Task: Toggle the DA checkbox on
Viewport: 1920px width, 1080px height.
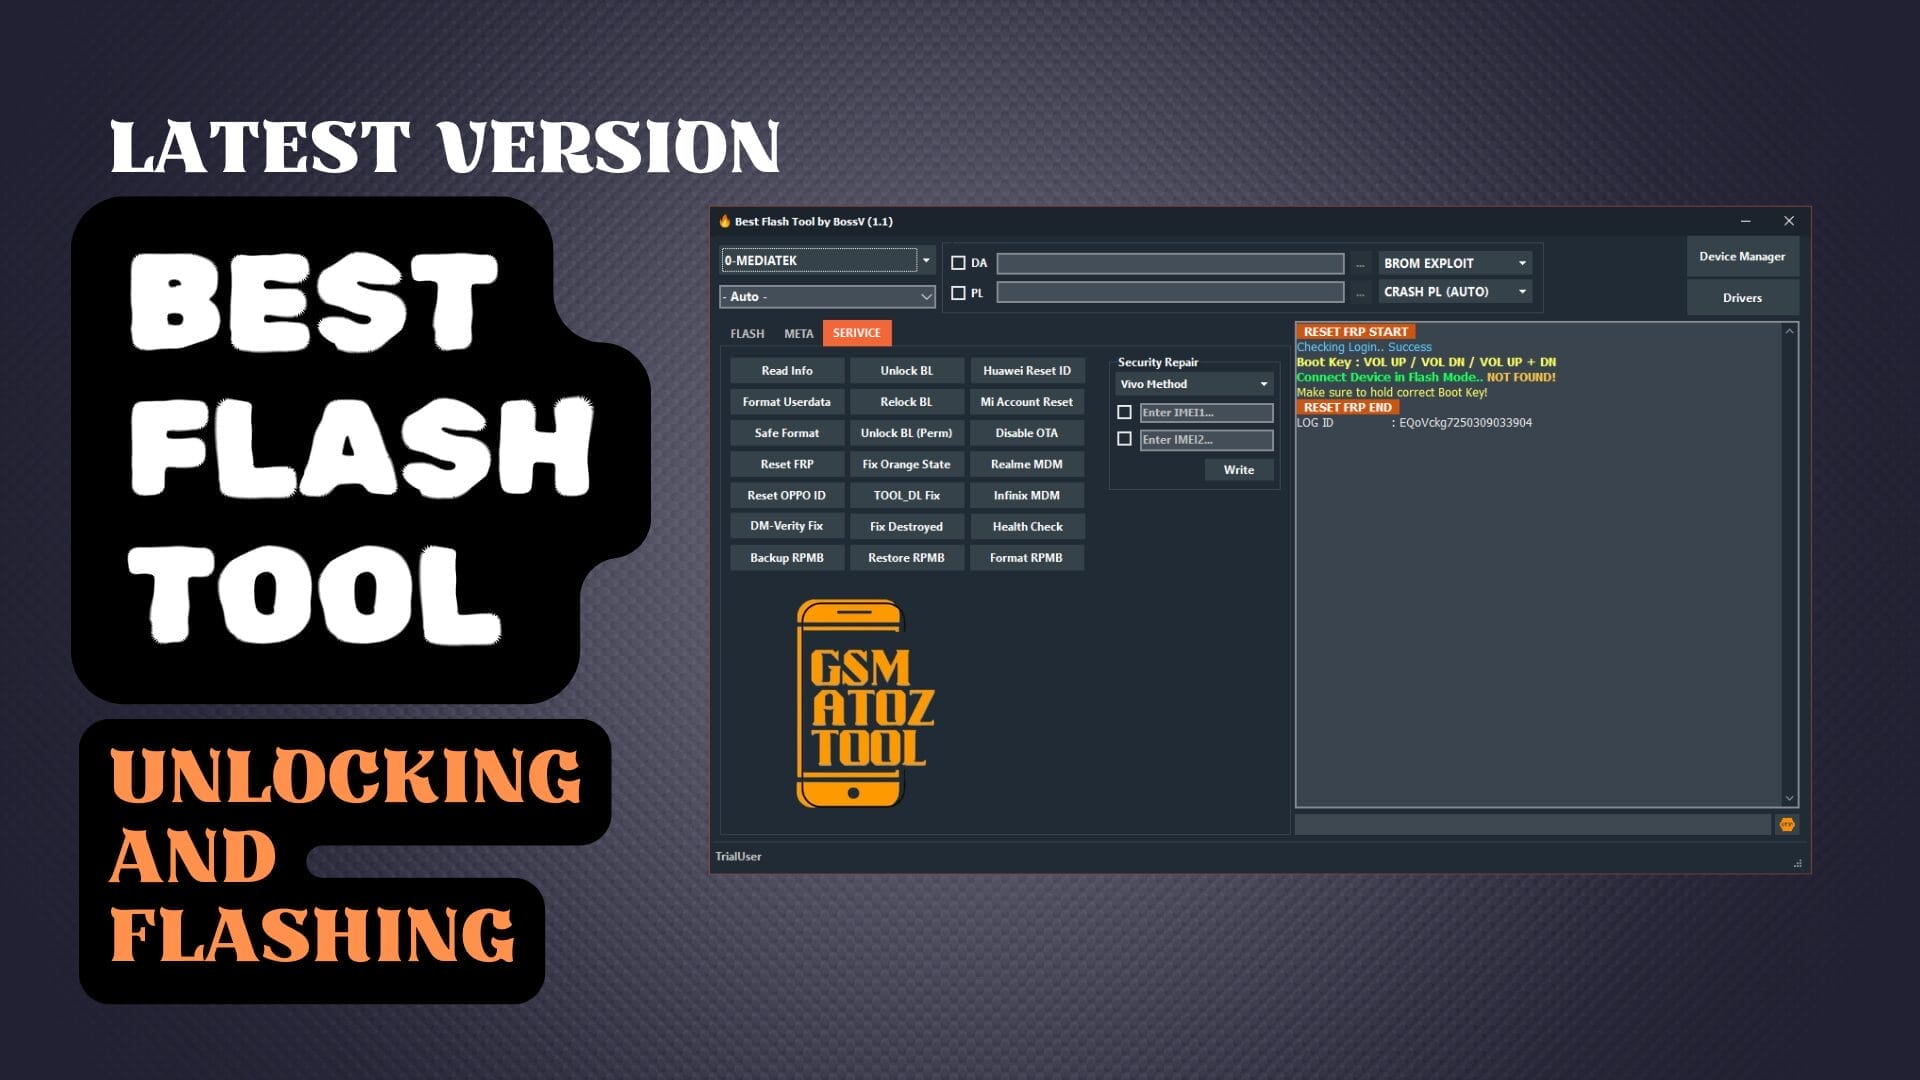Action: [956, 261]
